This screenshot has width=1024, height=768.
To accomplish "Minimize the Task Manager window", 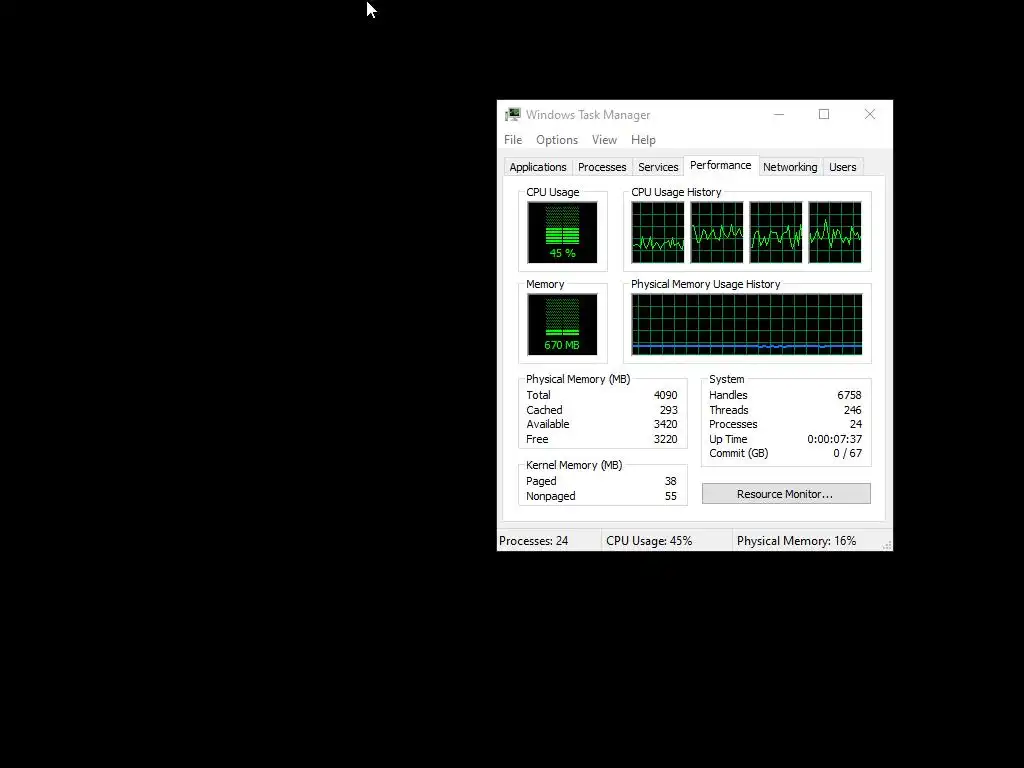I will click(778, 114).
